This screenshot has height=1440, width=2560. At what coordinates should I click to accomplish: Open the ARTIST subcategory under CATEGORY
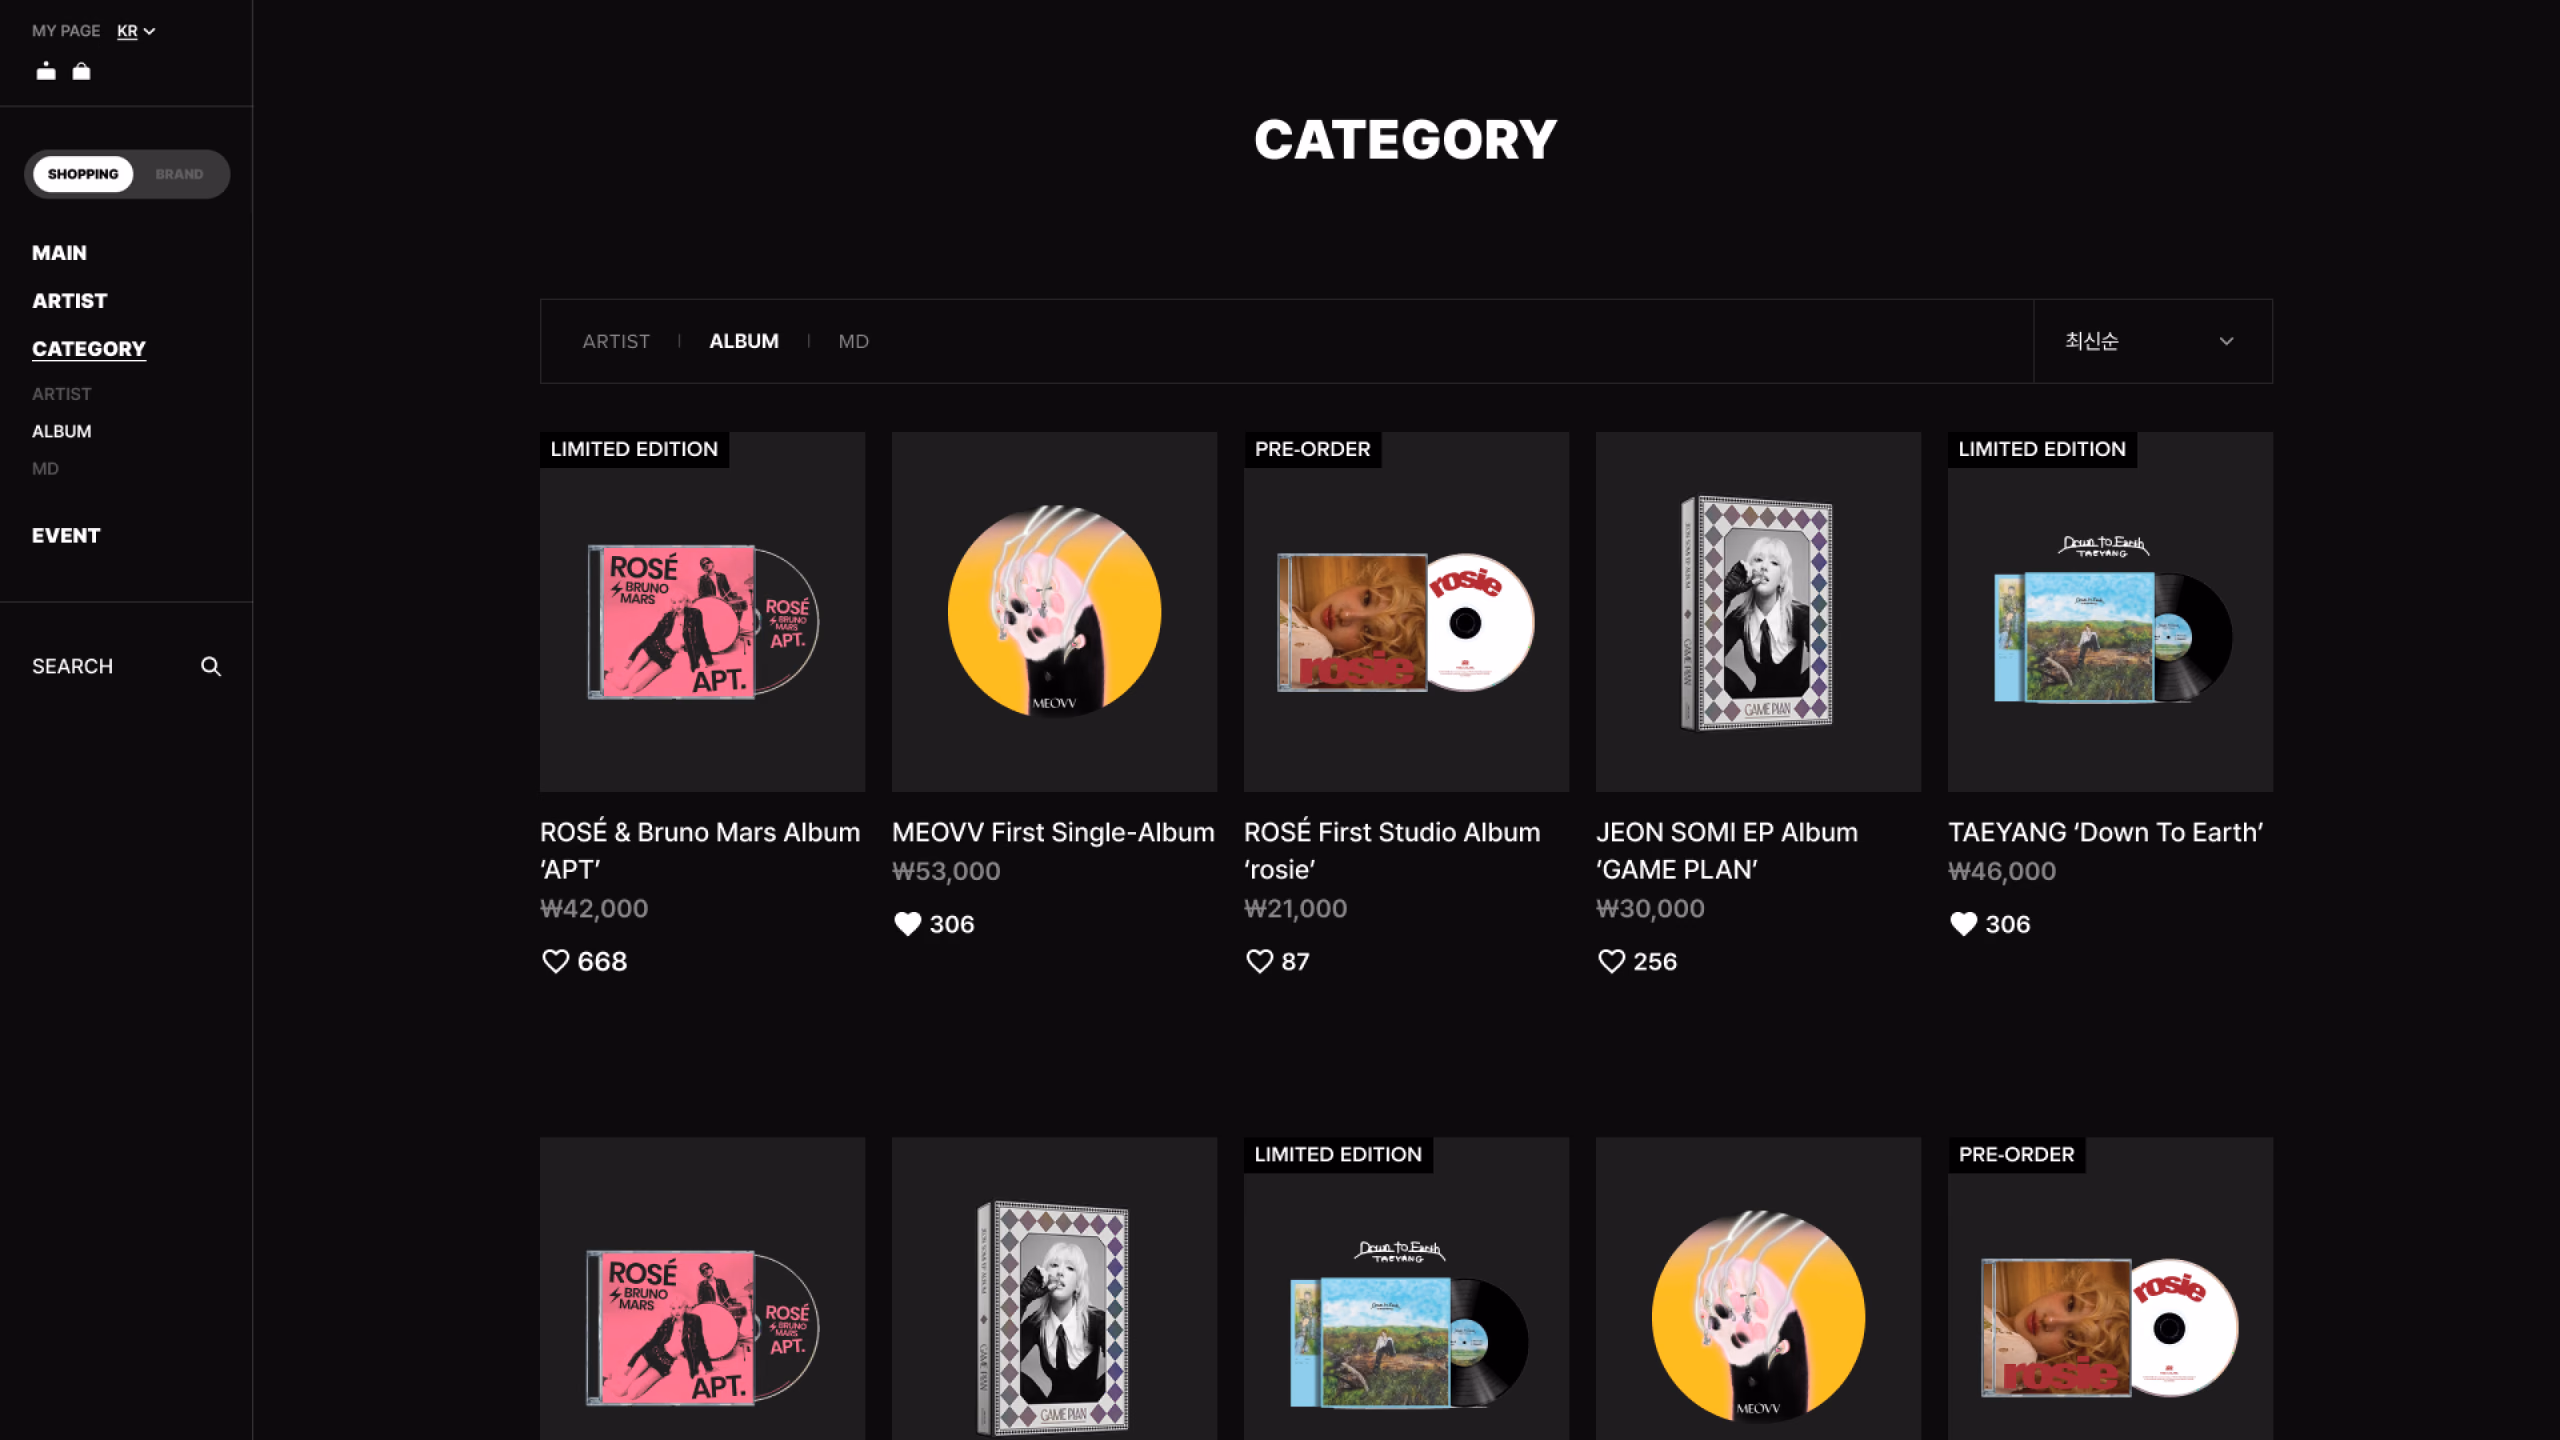pyautogui.click(x=61, y=394)
